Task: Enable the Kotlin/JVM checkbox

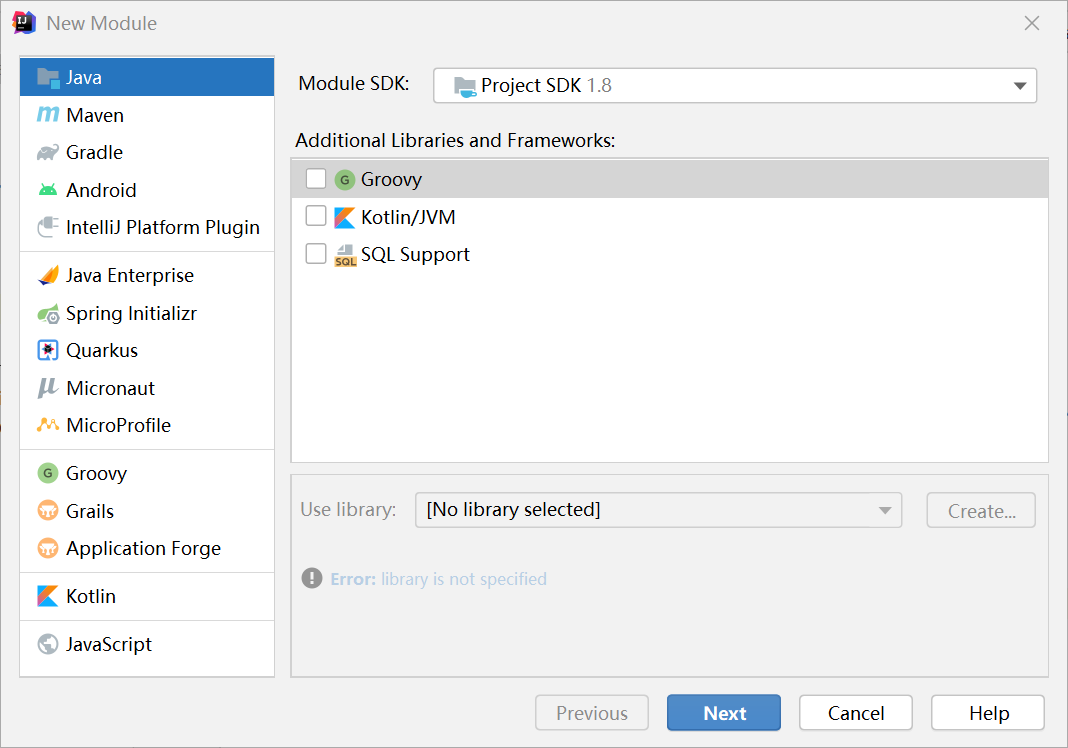Action: coord(316,216)
